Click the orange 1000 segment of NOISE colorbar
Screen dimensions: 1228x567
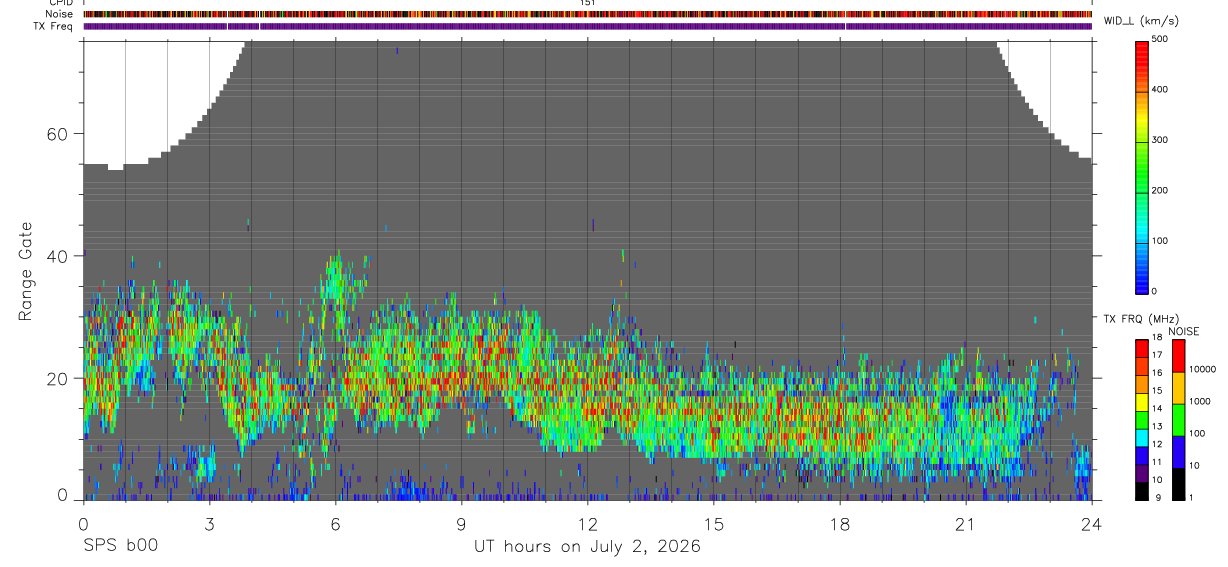1178,388
